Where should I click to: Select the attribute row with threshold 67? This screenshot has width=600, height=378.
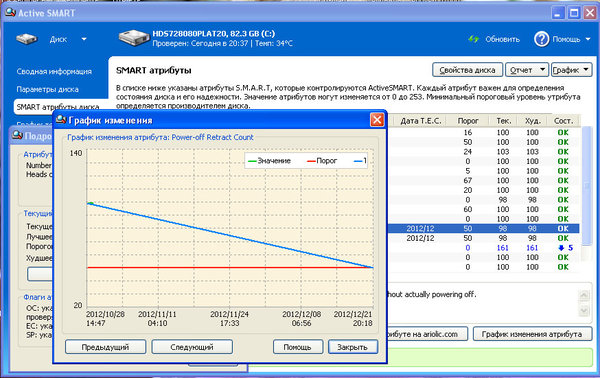483,181
